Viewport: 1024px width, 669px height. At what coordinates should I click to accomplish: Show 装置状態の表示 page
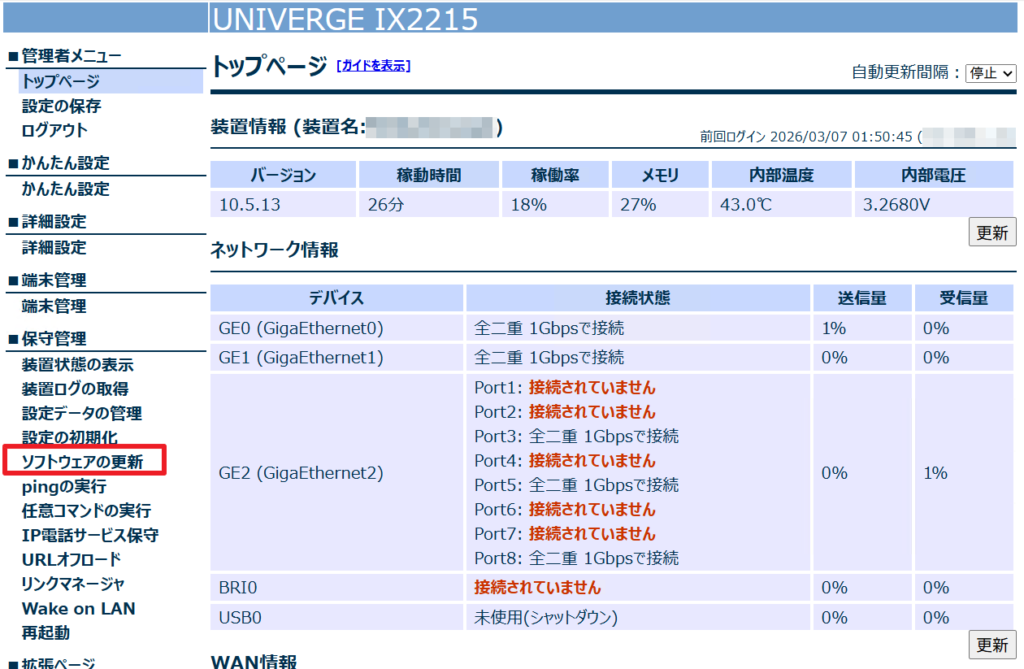point(77,365)
